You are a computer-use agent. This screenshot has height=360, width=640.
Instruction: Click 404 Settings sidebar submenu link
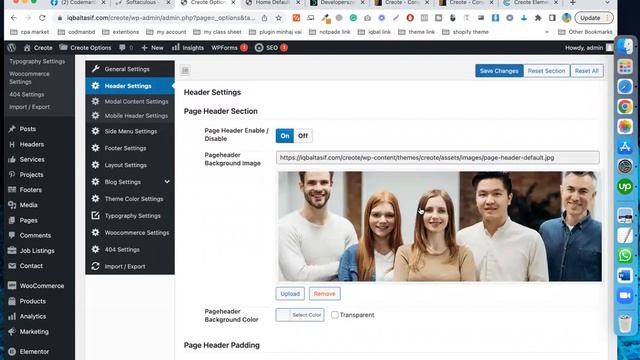coord(27,94)
